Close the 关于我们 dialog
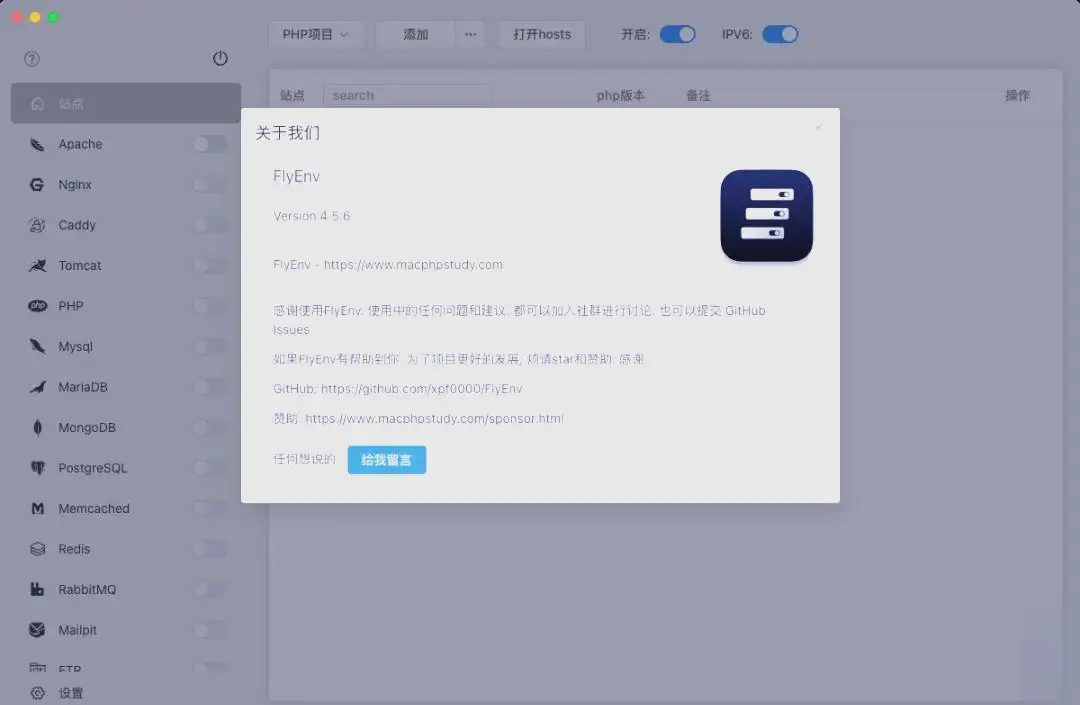This screenshot has width=1080, height=705. (x=818, y=127)
